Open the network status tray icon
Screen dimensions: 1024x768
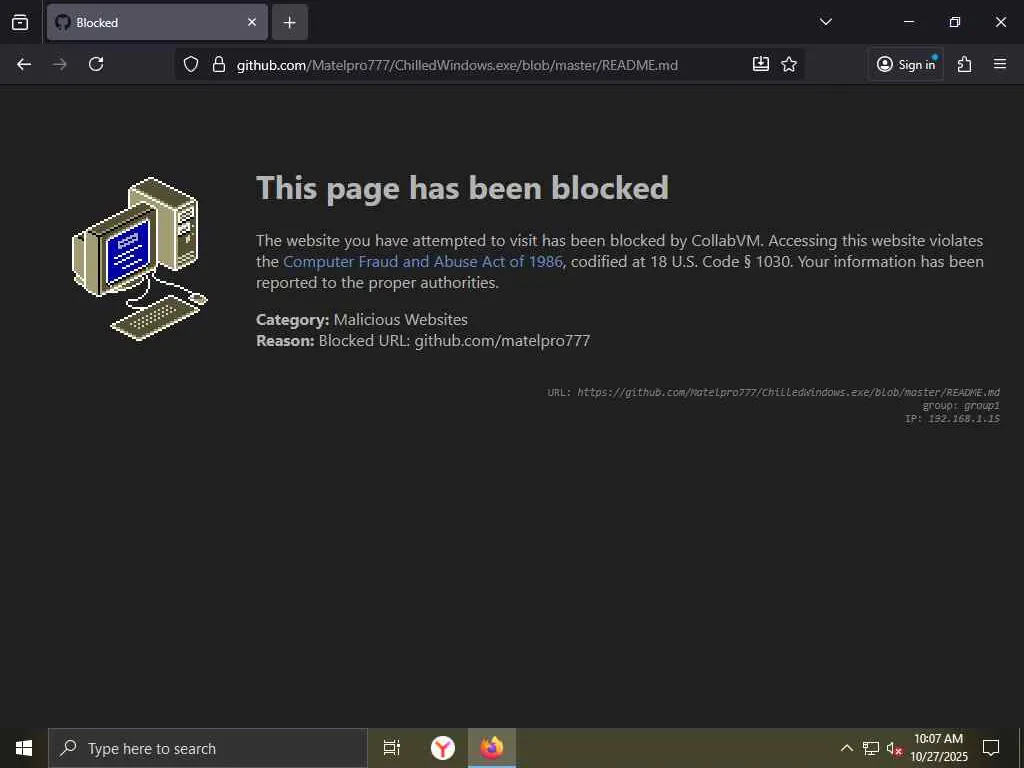click(x=871, y=748)
